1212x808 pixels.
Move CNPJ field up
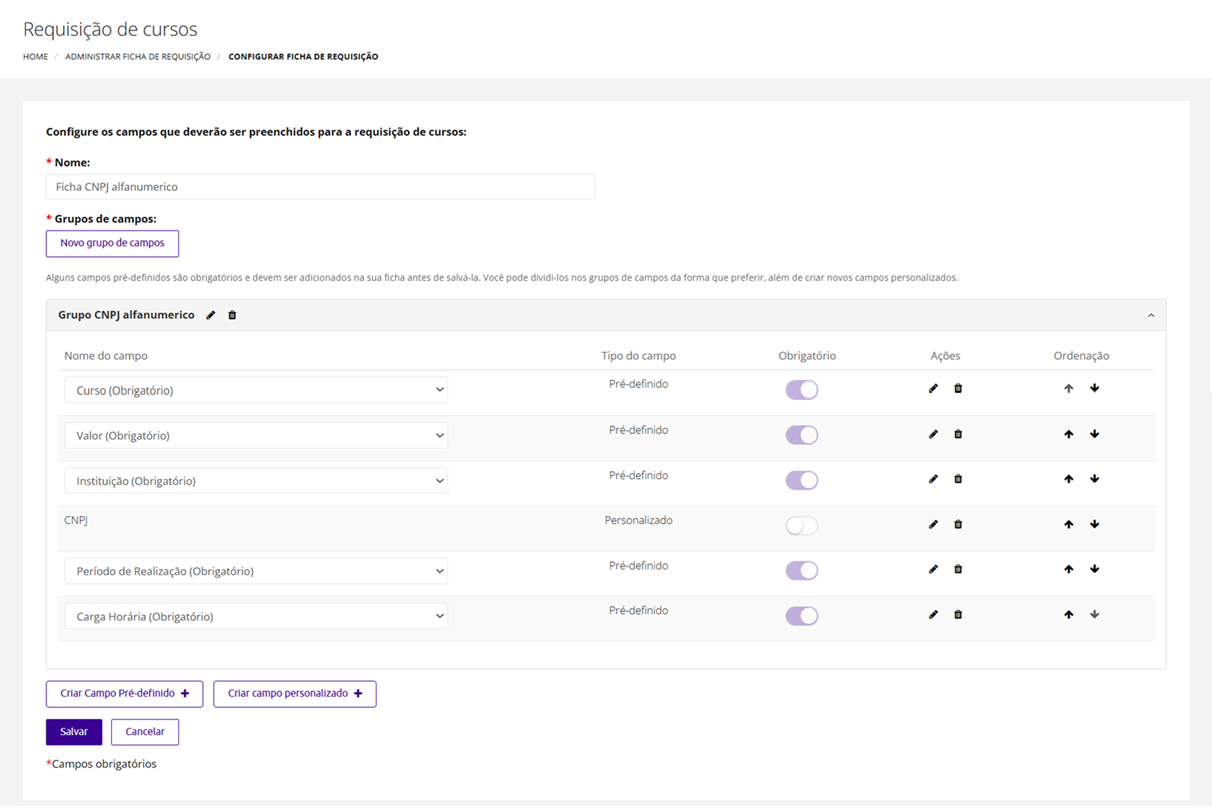1069,524
